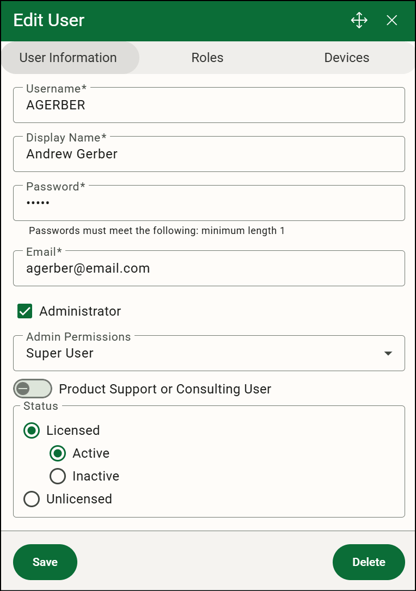Choose the Active status option

(x=58, y=453)
